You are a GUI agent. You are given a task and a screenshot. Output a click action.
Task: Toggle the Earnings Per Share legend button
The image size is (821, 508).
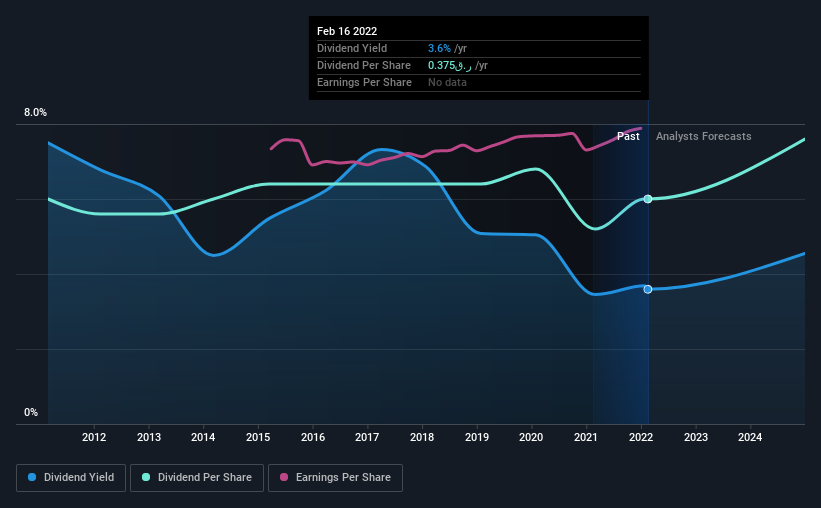(335, 478)
